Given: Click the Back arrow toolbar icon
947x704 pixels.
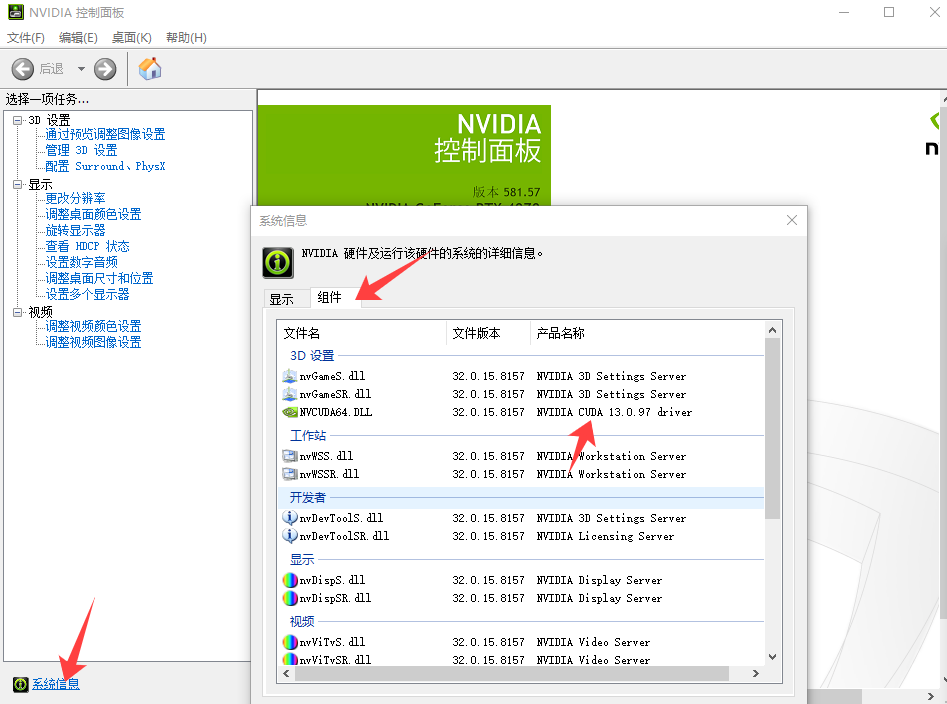Looking at the screenshot, I should [23, 69].
